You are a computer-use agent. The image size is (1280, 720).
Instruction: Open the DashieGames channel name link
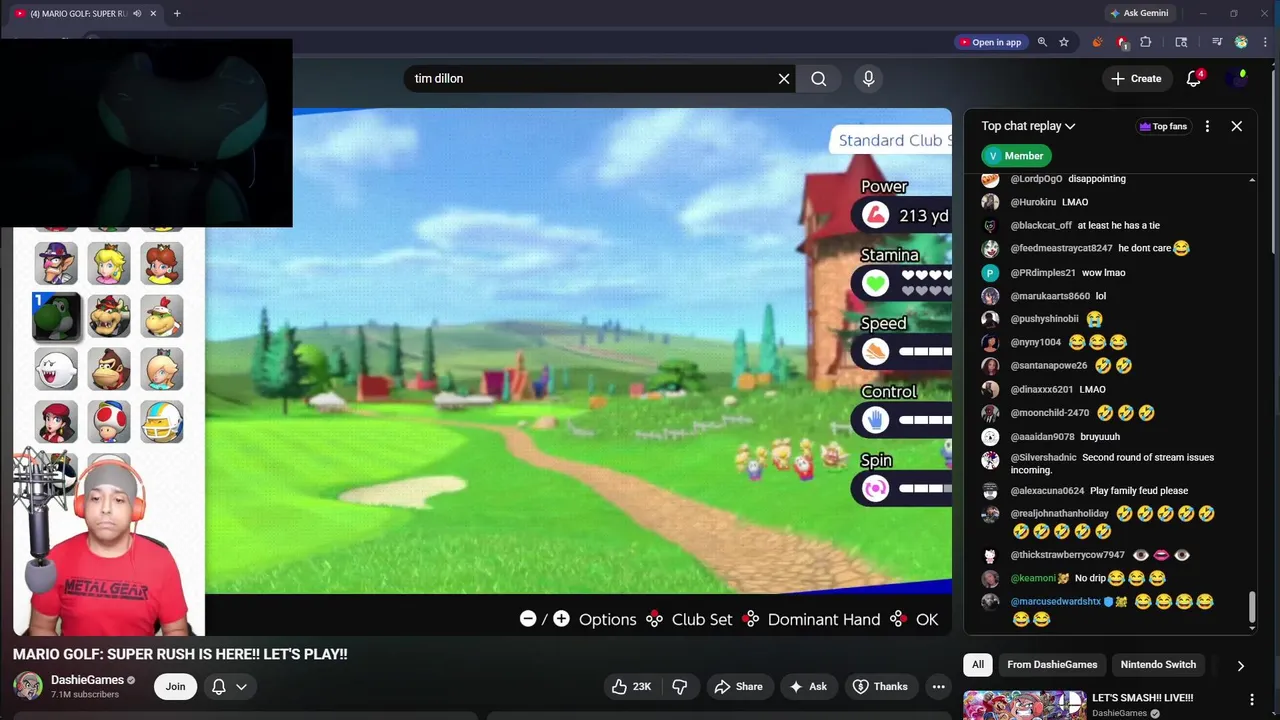87,680
